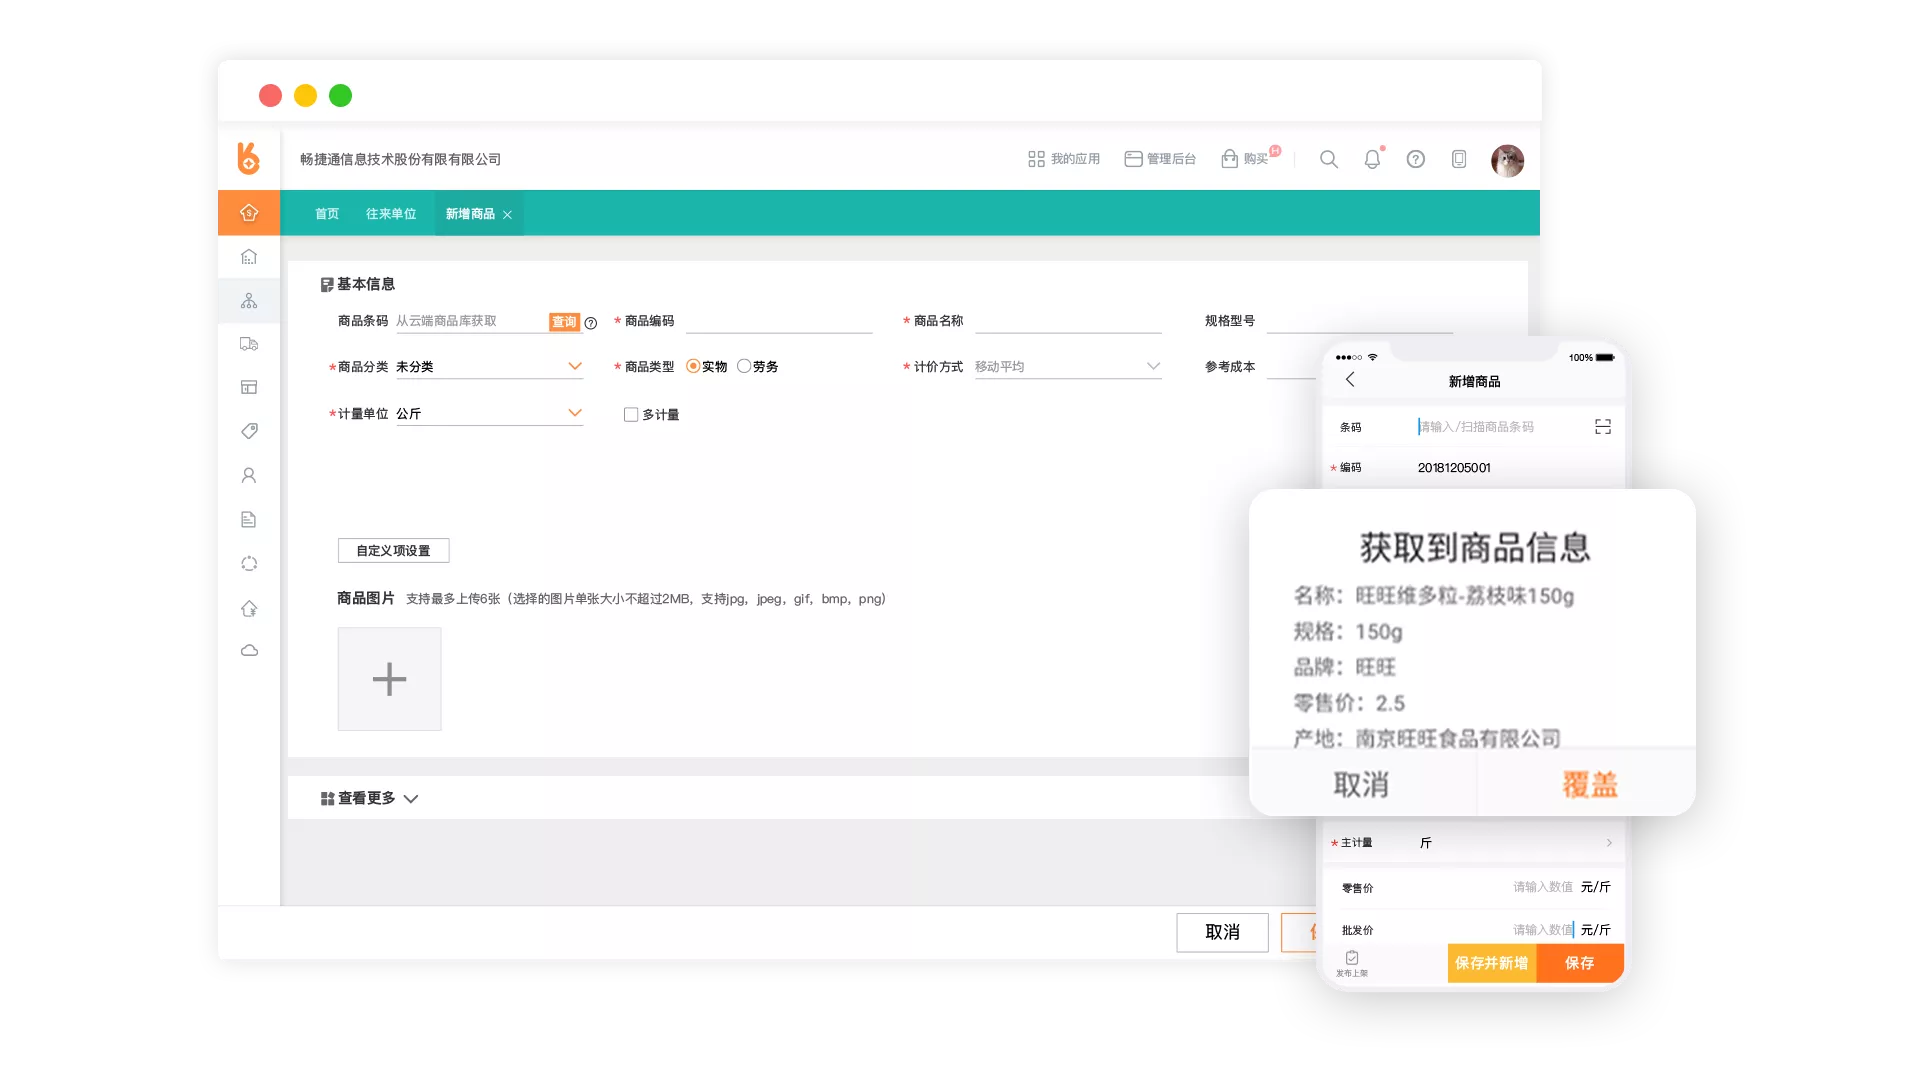The width and height of the screenshot is (1920, 1080).
Task: Tap the 零售价 value field on phone
Action: pos(1542,887)
